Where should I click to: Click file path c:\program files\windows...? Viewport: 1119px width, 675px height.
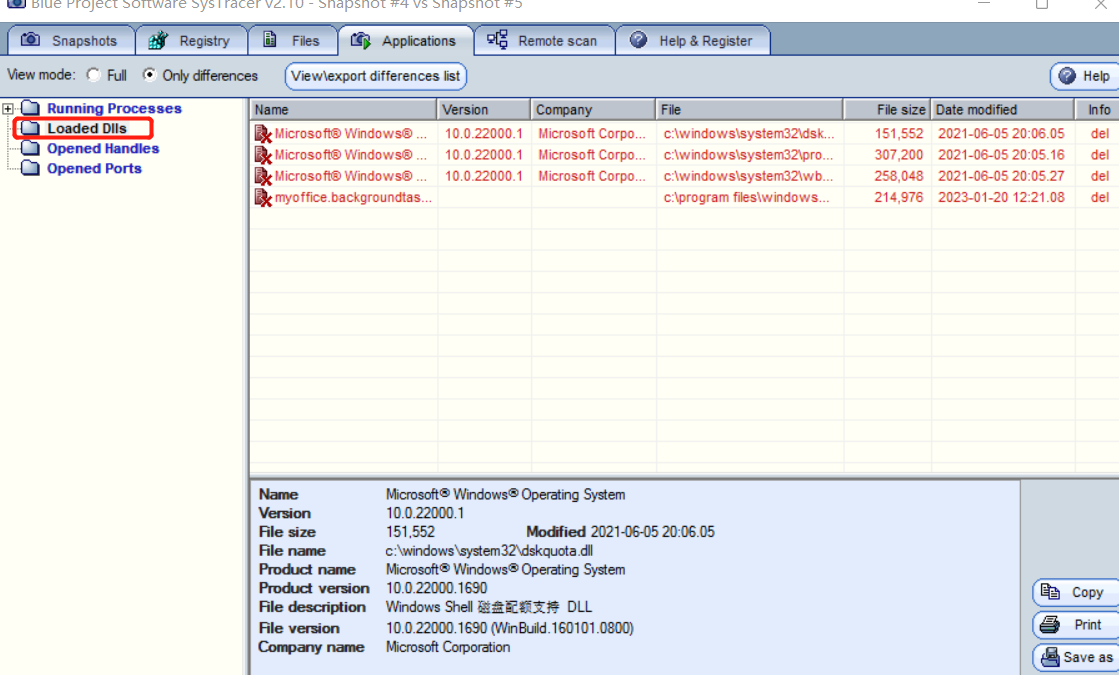(746, 198)
